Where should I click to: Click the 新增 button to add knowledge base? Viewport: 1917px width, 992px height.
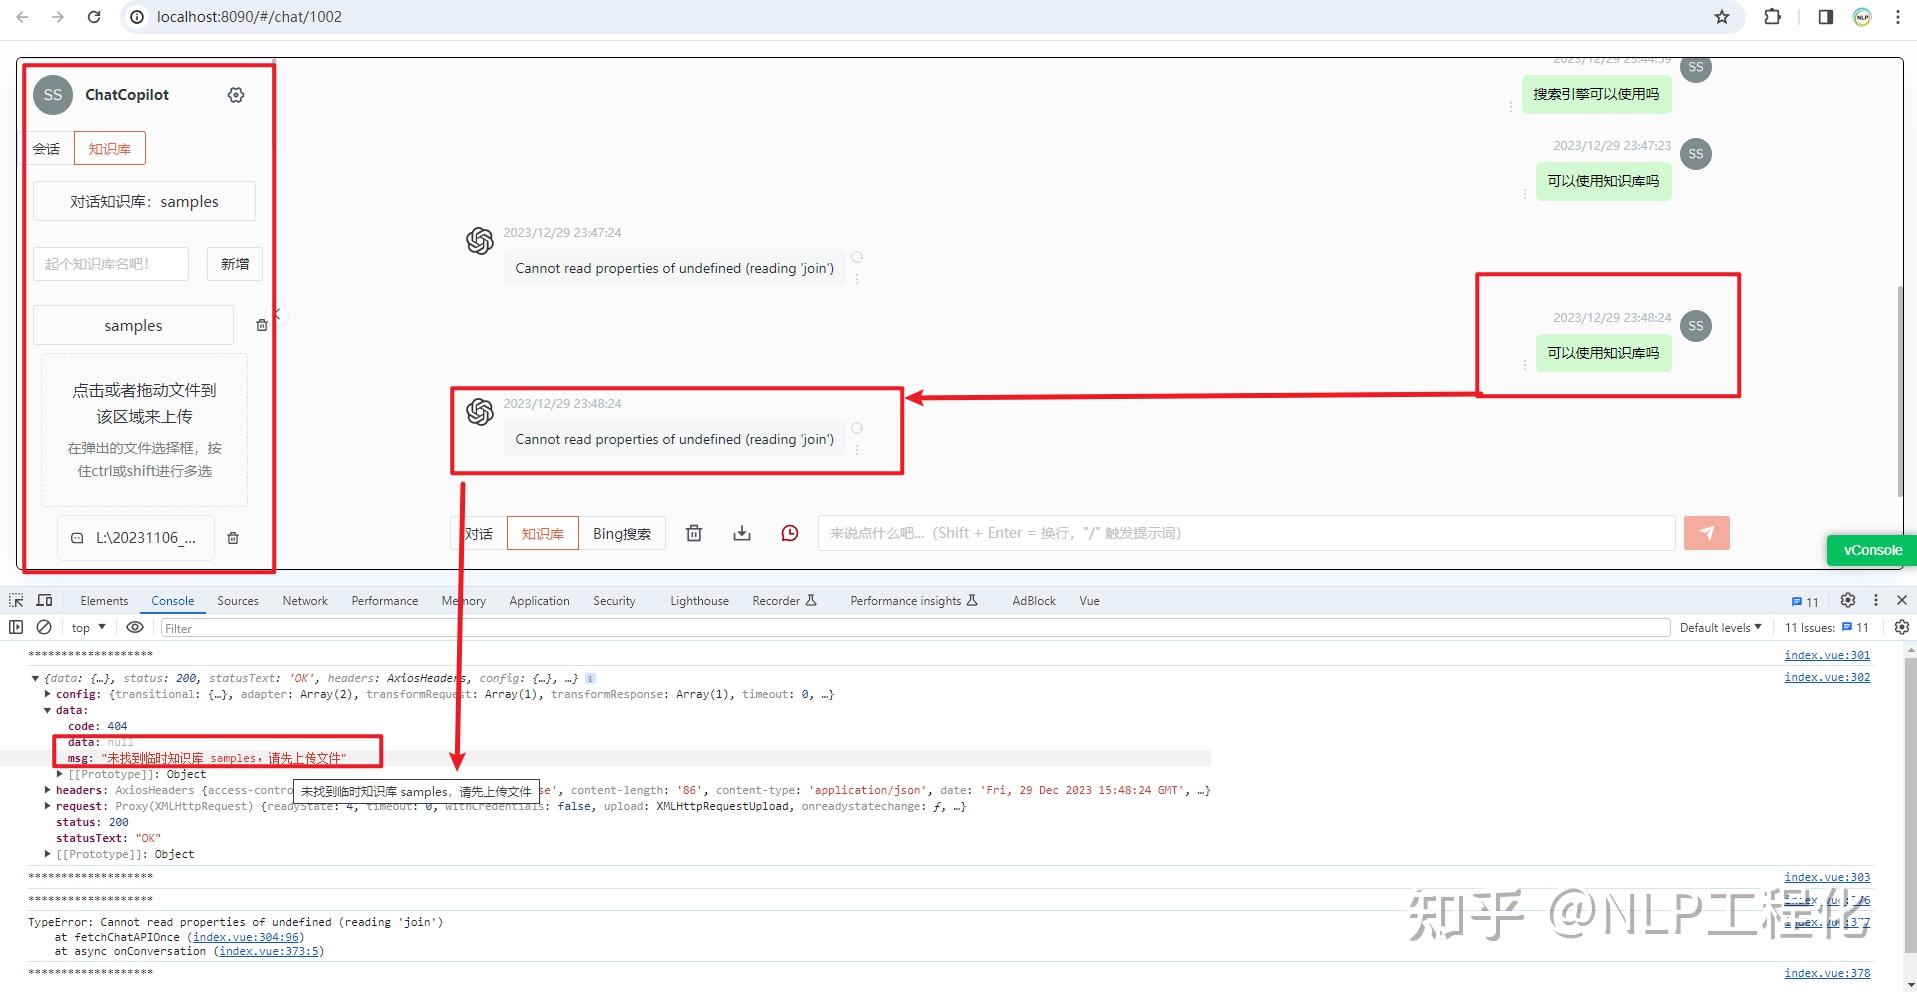[x=234, y=263]
